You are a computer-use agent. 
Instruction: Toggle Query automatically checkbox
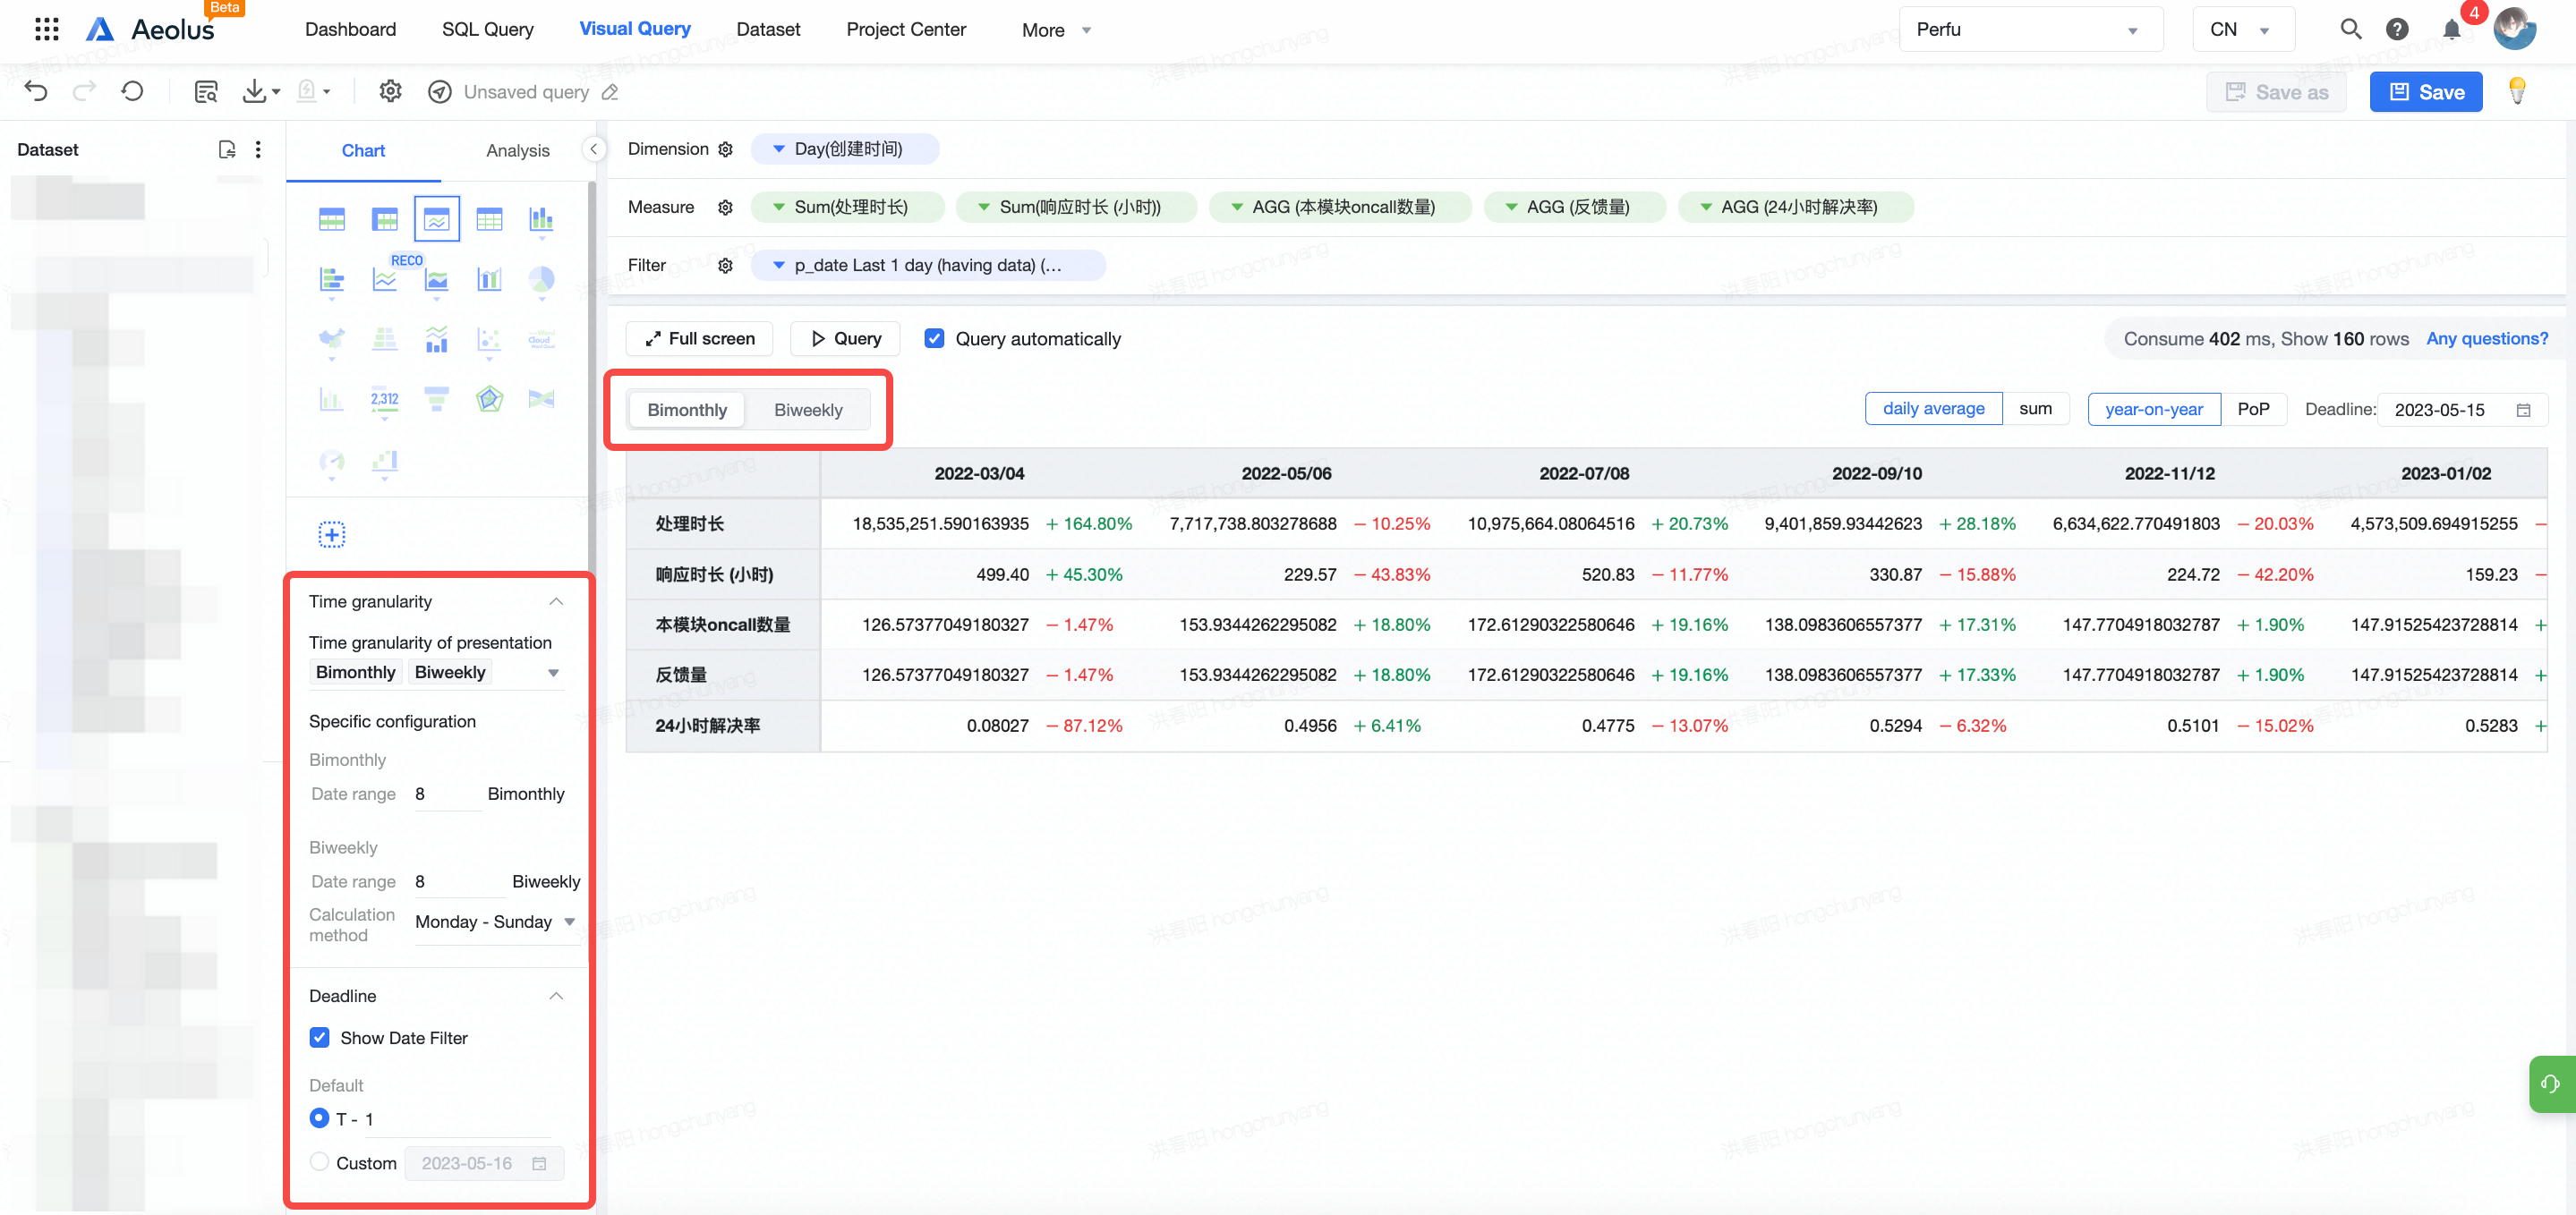pyautogui.click(x=934, y=338)
